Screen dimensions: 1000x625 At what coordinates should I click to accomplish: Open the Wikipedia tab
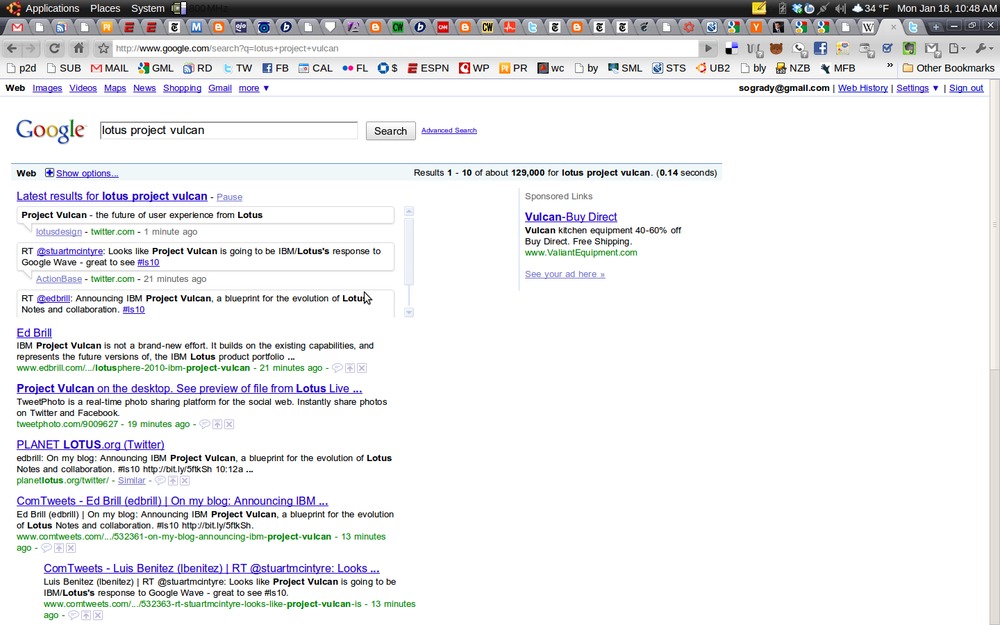click(x=867, y=27)
